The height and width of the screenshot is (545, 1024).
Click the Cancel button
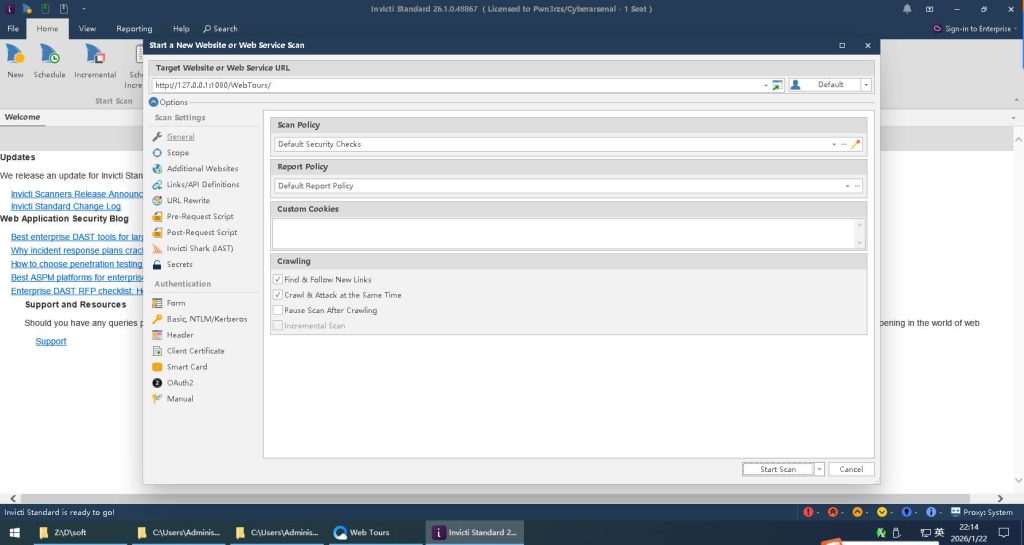851,469
